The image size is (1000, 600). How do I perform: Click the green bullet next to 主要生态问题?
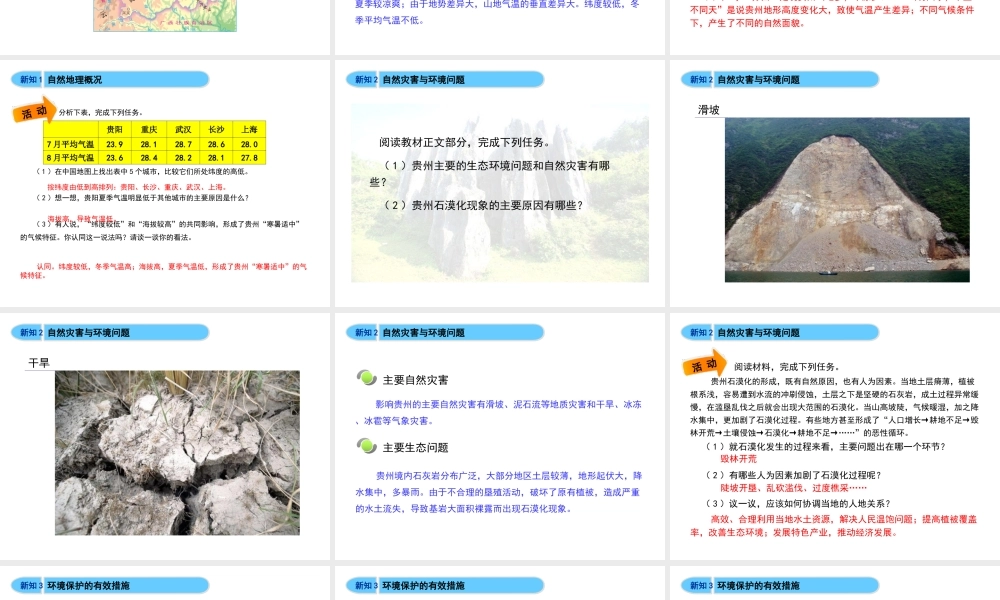point(367,446)
